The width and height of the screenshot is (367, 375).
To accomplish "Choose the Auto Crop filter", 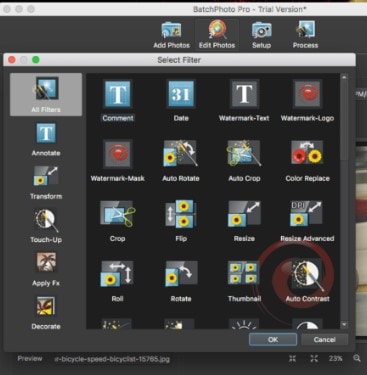I will coord(244,161).
